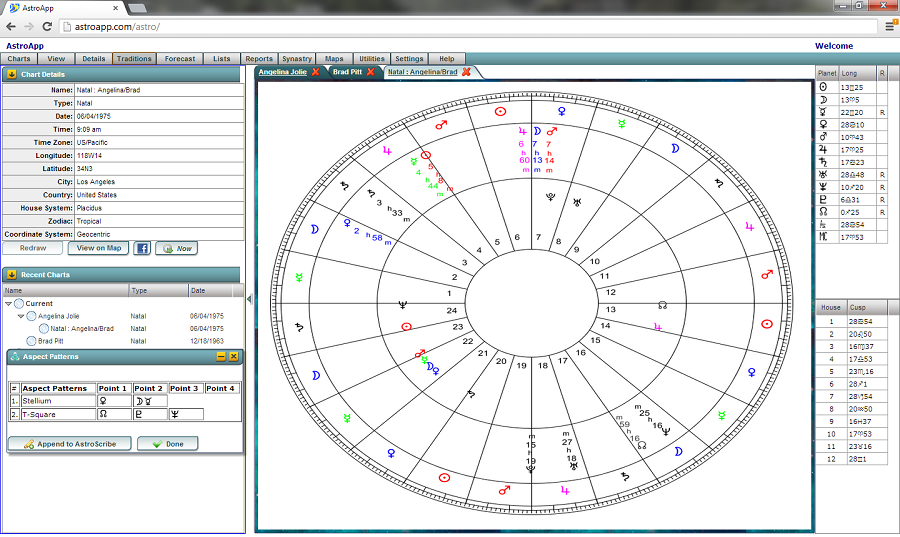900x537 pixels.
Task: Close the Brad Pitt chart tab
Action: coord(371,72)
